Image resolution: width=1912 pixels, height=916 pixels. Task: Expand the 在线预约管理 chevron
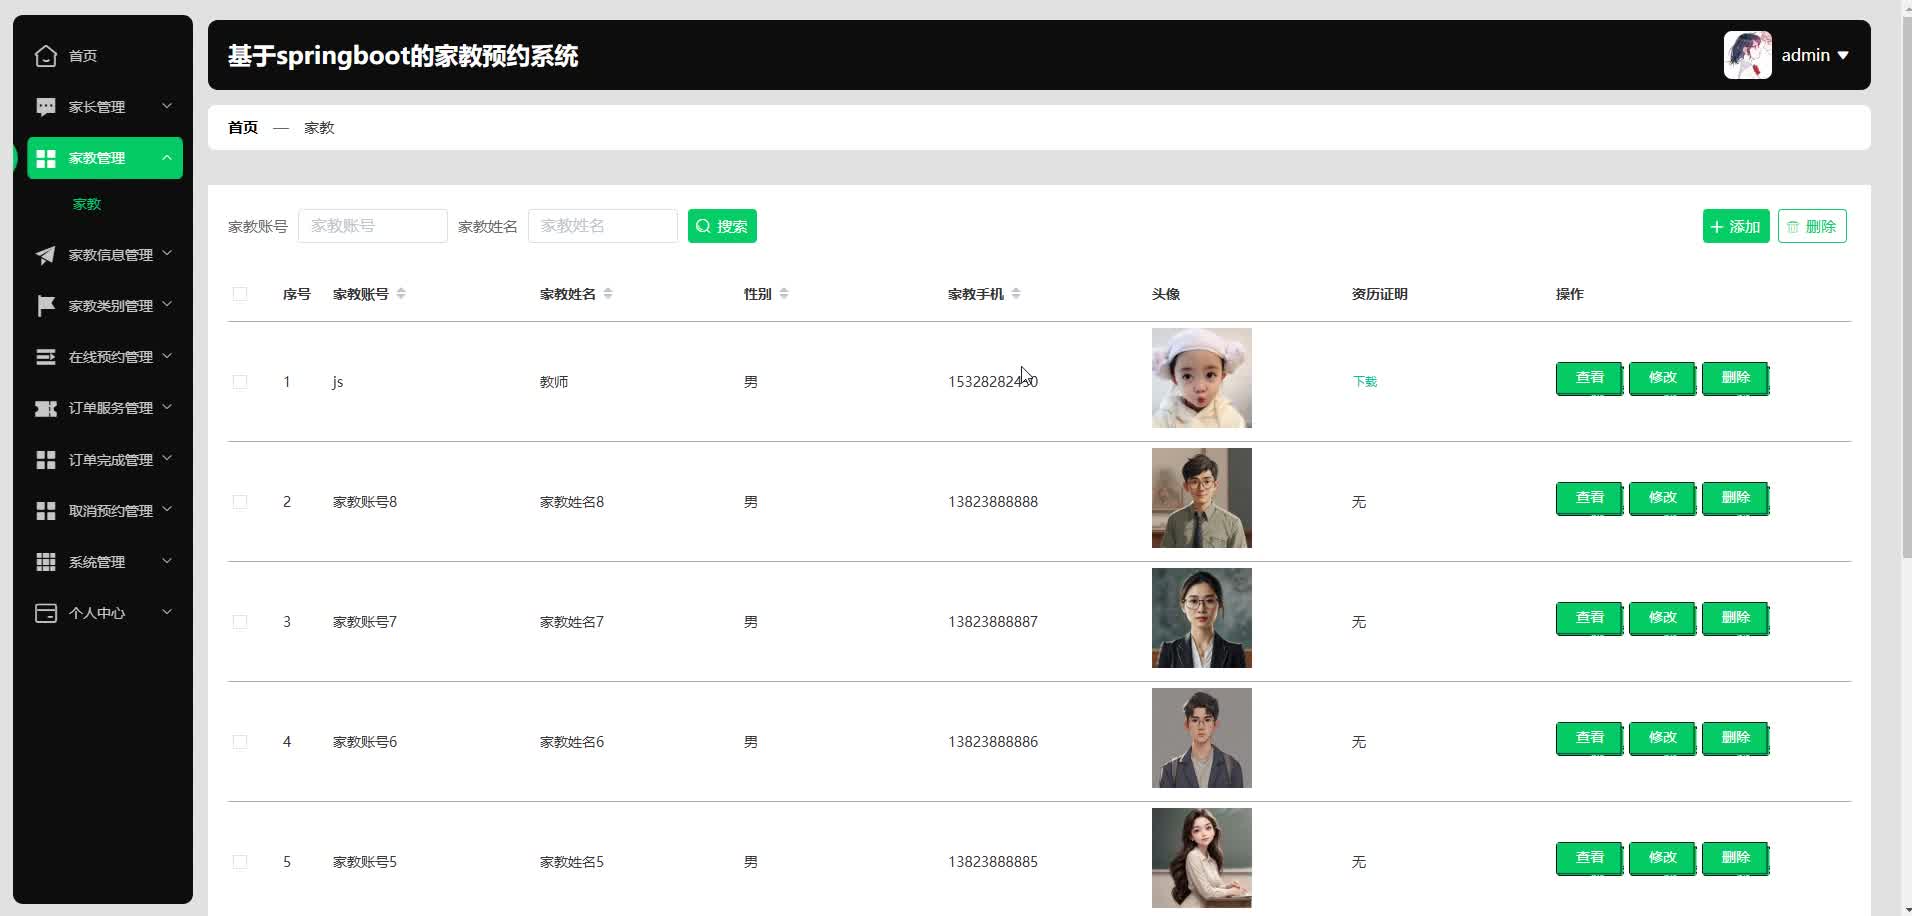point(167,356)
